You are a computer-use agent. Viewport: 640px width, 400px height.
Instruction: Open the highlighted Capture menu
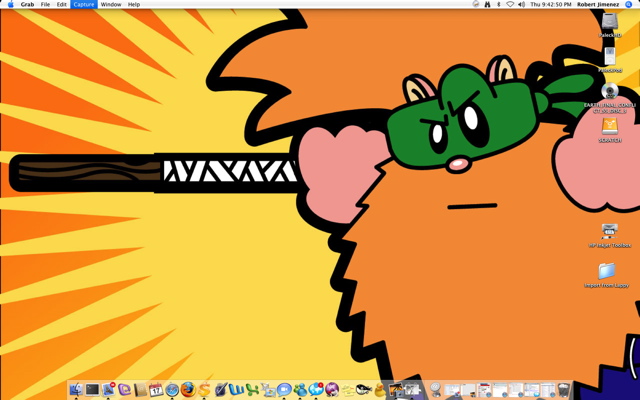pyautogui.click(x=83, y=4)
